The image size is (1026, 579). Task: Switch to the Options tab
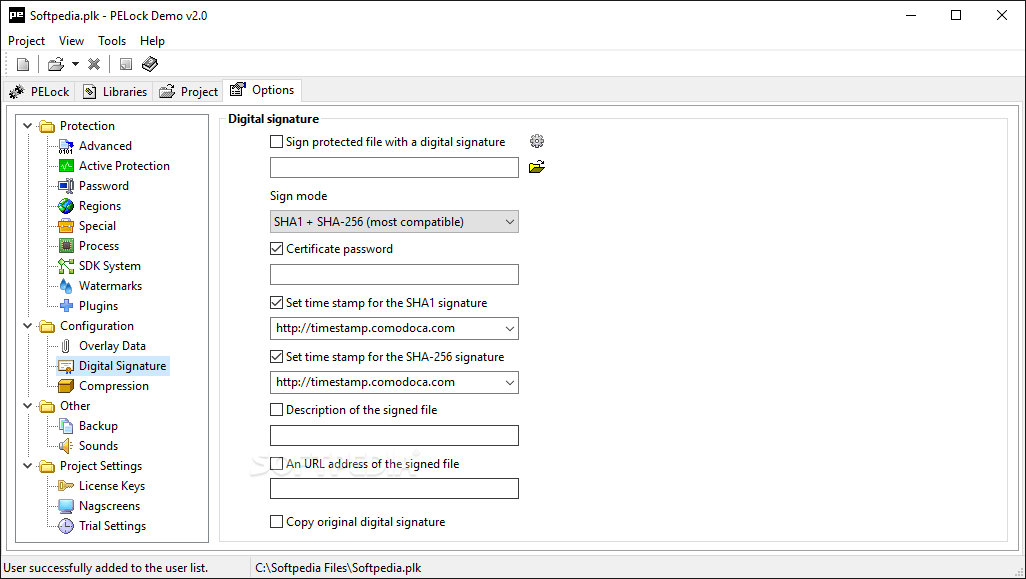coord(262,90)
